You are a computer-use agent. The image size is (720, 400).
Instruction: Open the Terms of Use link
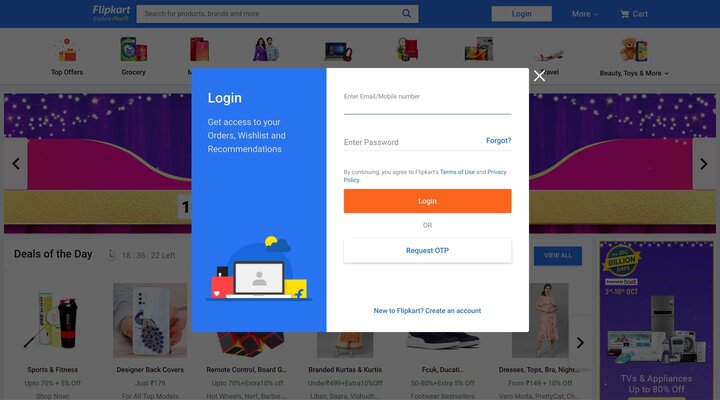[x=457, y=172]
